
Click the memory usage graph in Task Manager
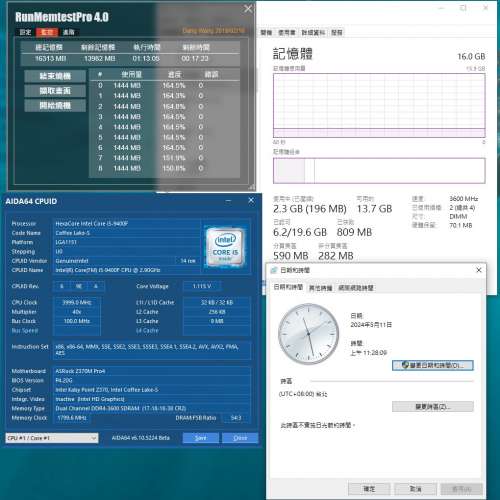379,105
